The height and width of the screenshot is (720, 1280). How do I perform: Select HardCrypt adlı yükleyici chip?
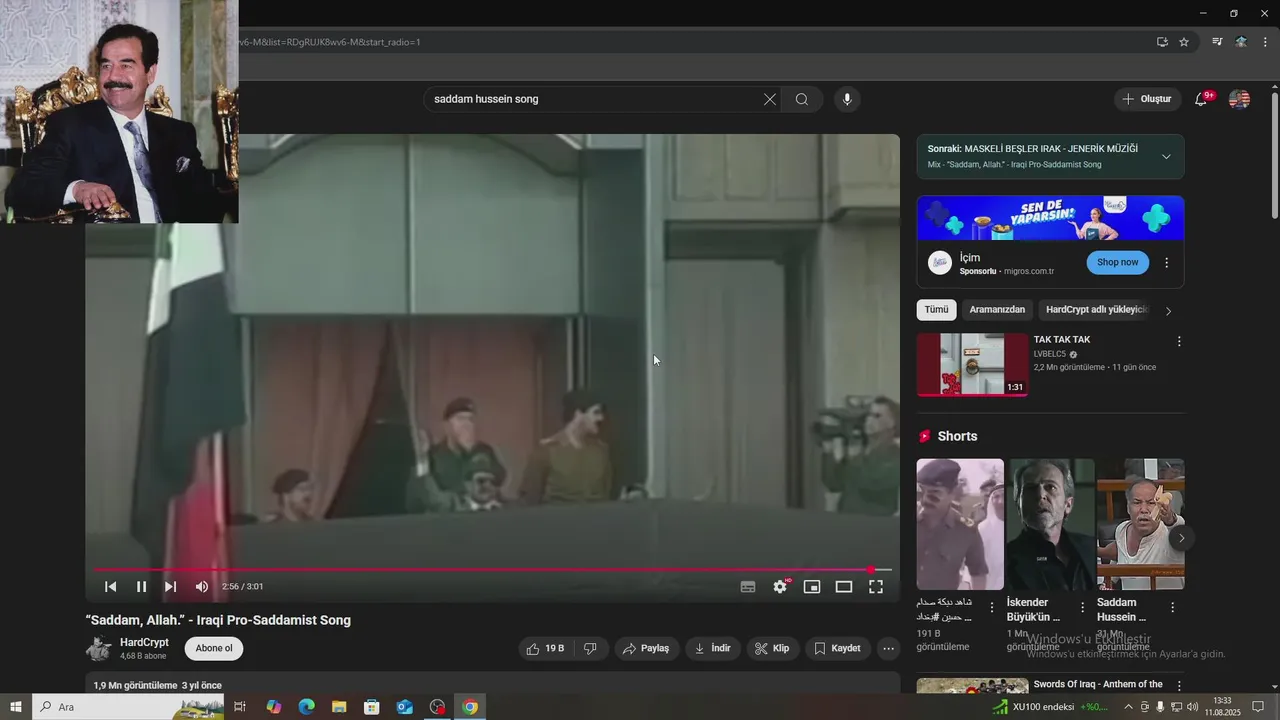(1097, 310)
